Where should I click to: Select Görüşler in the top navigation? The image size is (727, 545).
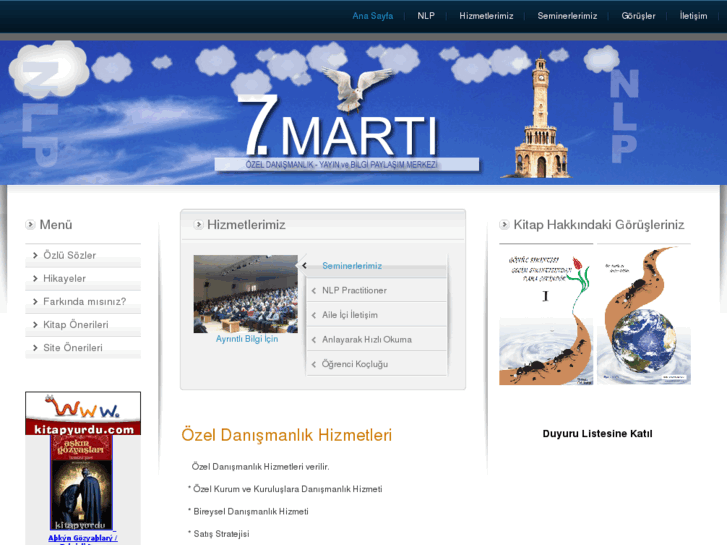point(638,16)
